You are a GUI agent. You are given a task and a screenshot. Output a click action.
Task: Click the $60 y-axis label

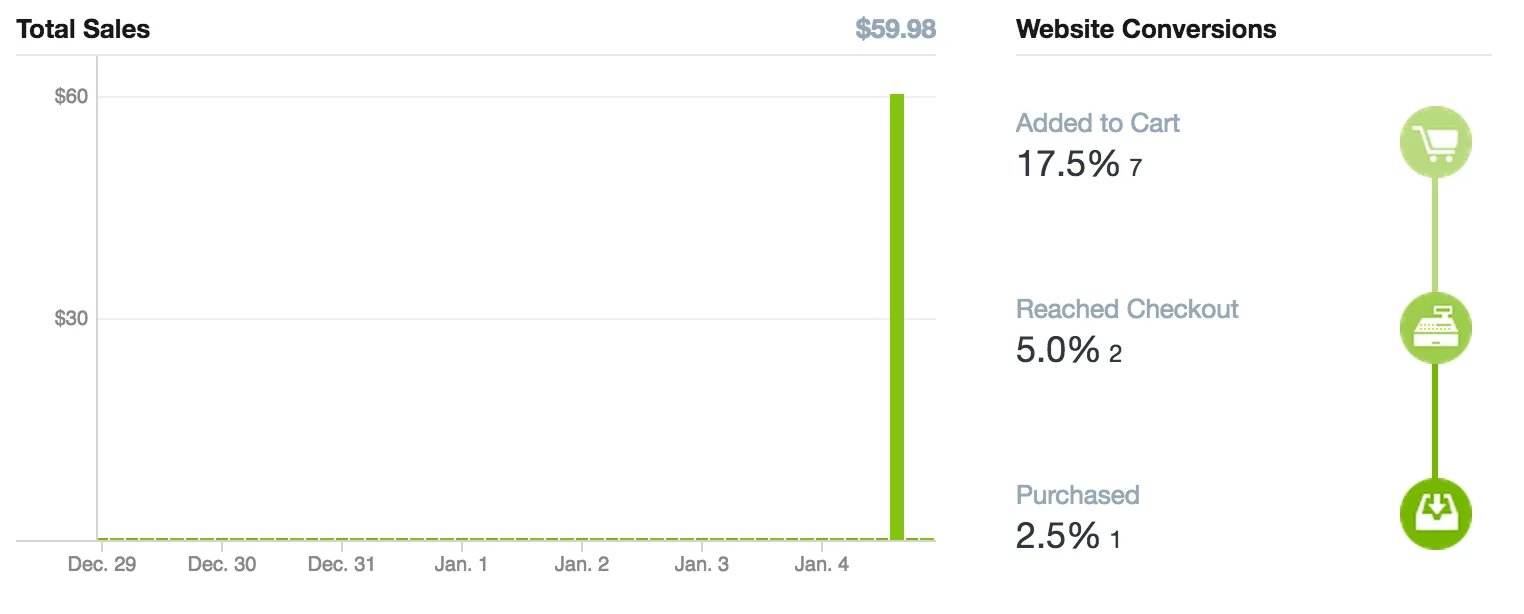point(71,97)
